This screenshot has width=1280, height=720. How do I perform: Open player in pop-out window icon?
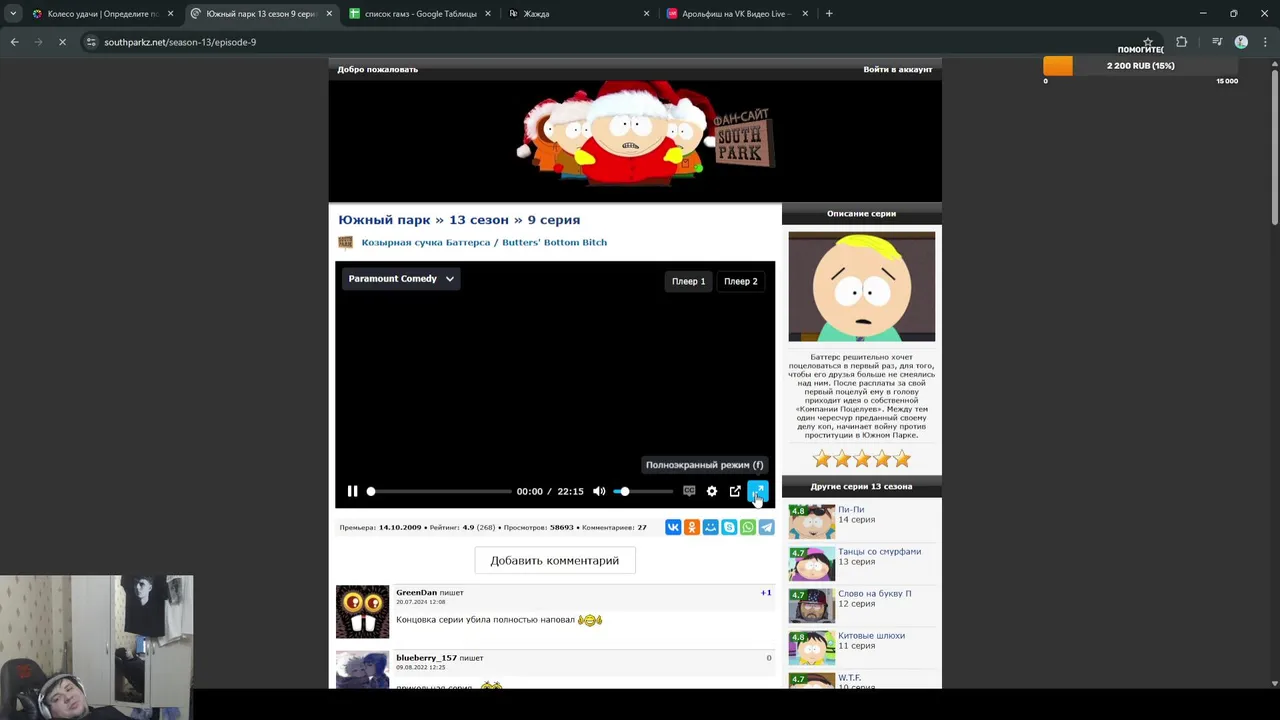click(735, 491)
